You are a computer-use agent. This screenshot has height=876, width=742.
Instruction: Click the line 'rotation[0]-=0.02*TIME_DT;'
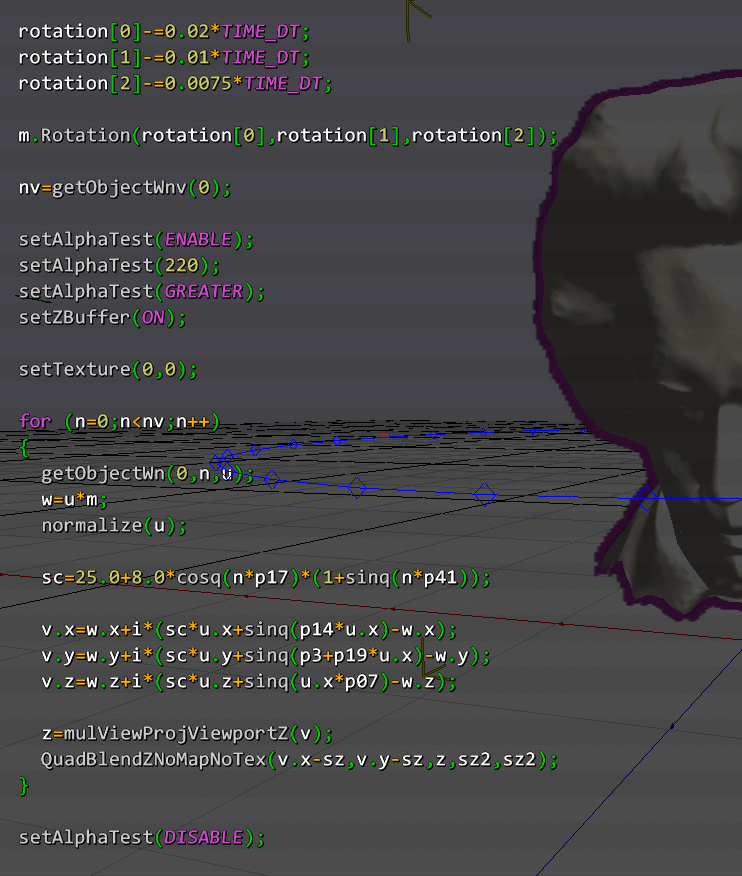click(x=164, y=32)
